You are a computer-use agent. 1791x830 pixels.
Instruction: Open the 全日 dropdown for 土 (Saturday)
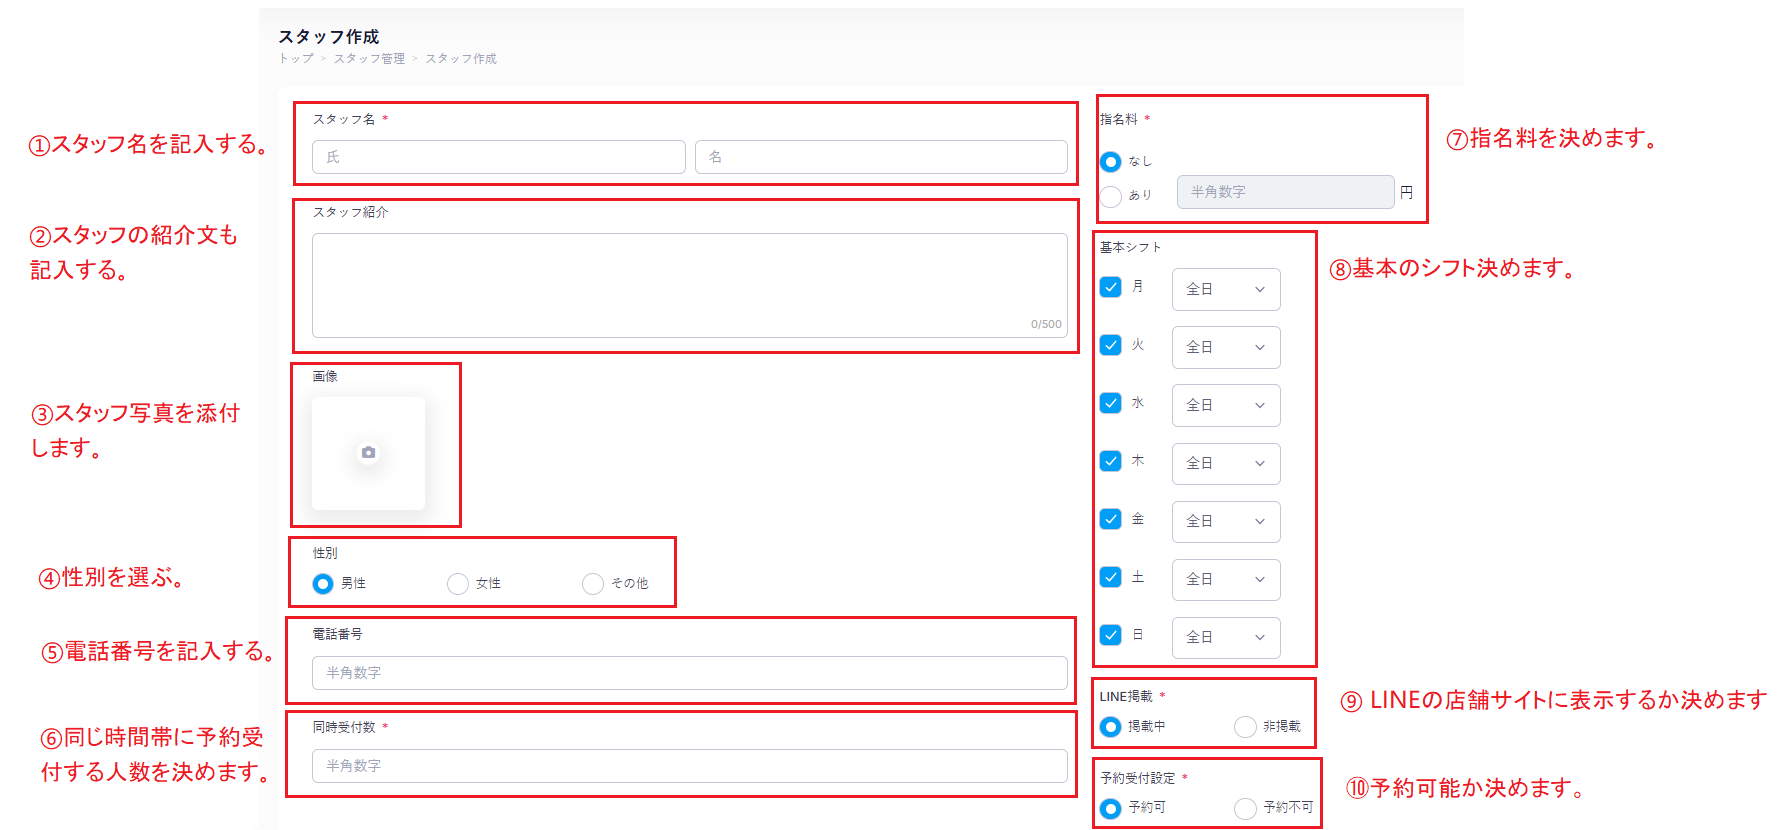(1225, 579)
